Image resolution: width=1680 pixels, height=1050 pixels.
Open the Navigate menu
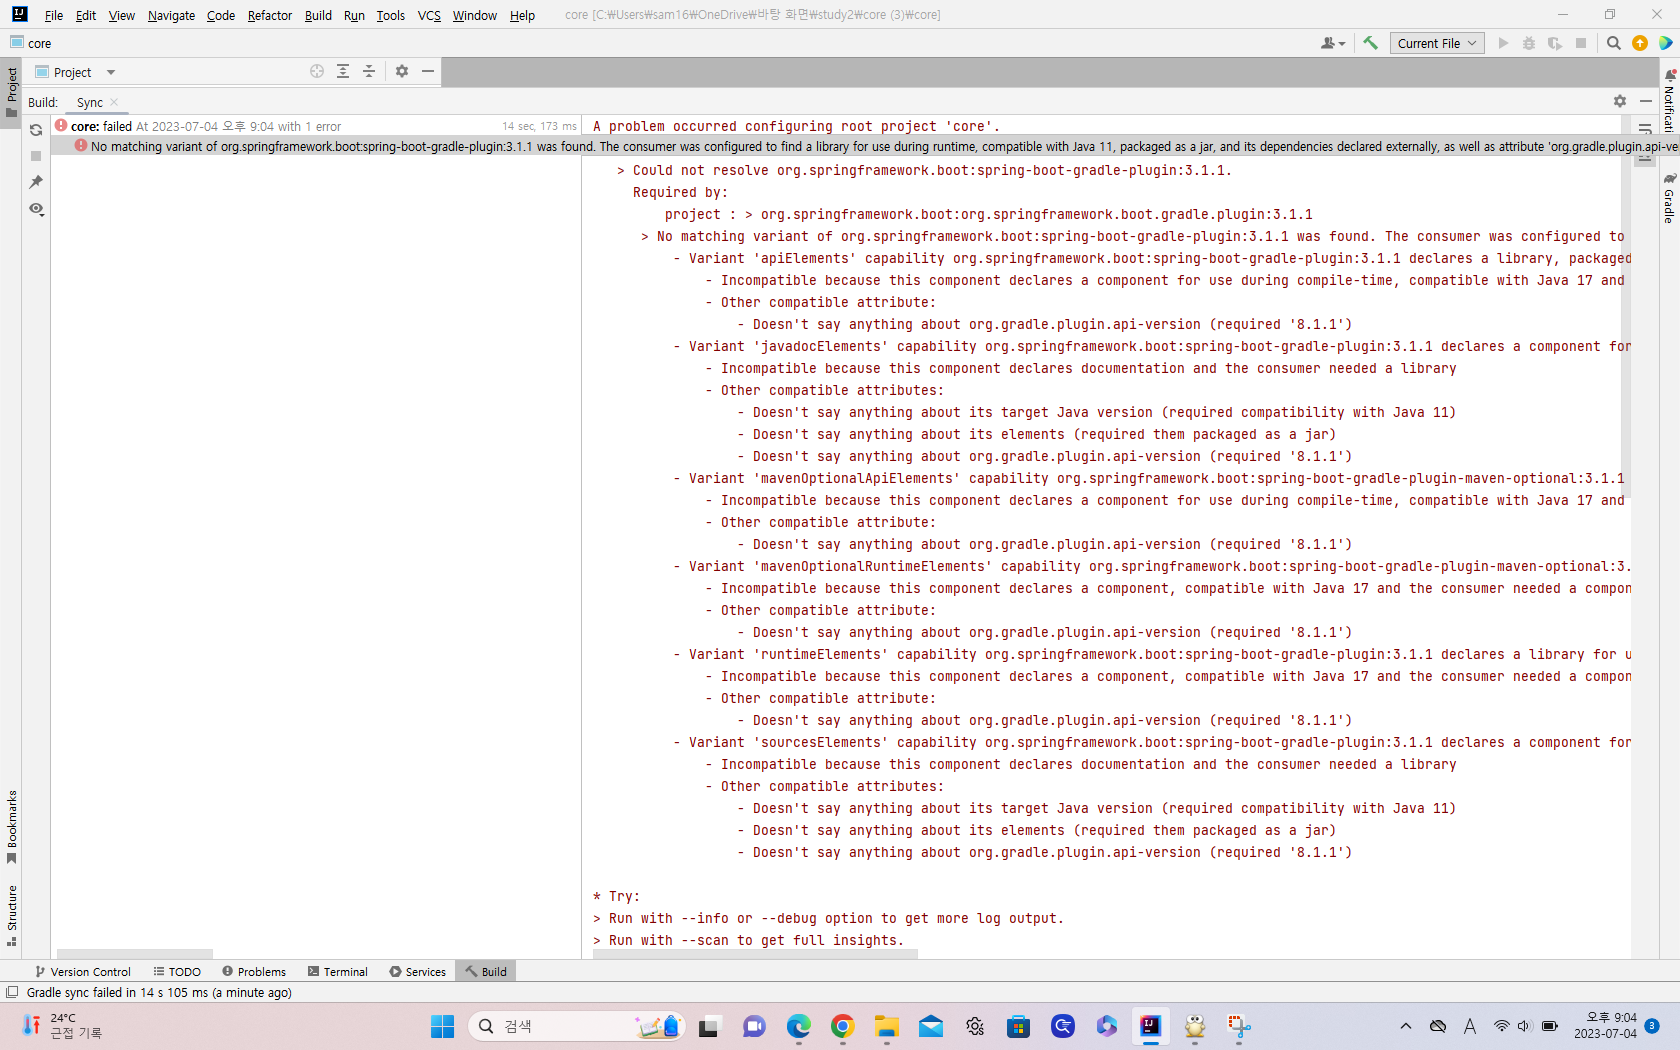(171, 15)
